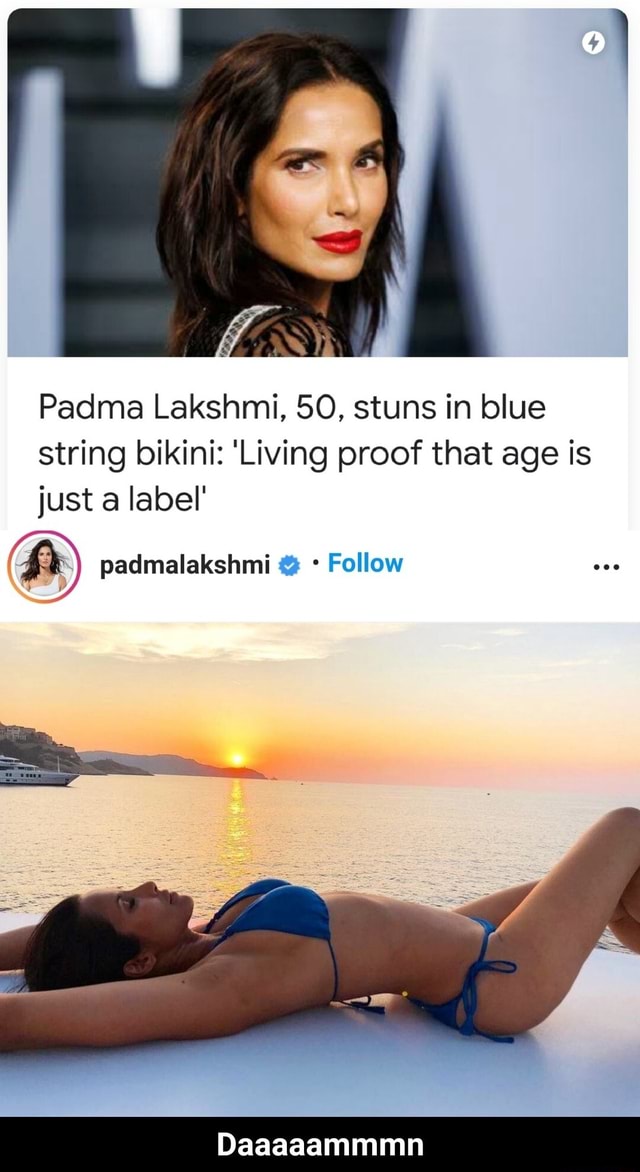The height and width of the screenshot is (1172, 640).
Task: Tap the AMP lightning bolt icon
Action: point(593,45)
